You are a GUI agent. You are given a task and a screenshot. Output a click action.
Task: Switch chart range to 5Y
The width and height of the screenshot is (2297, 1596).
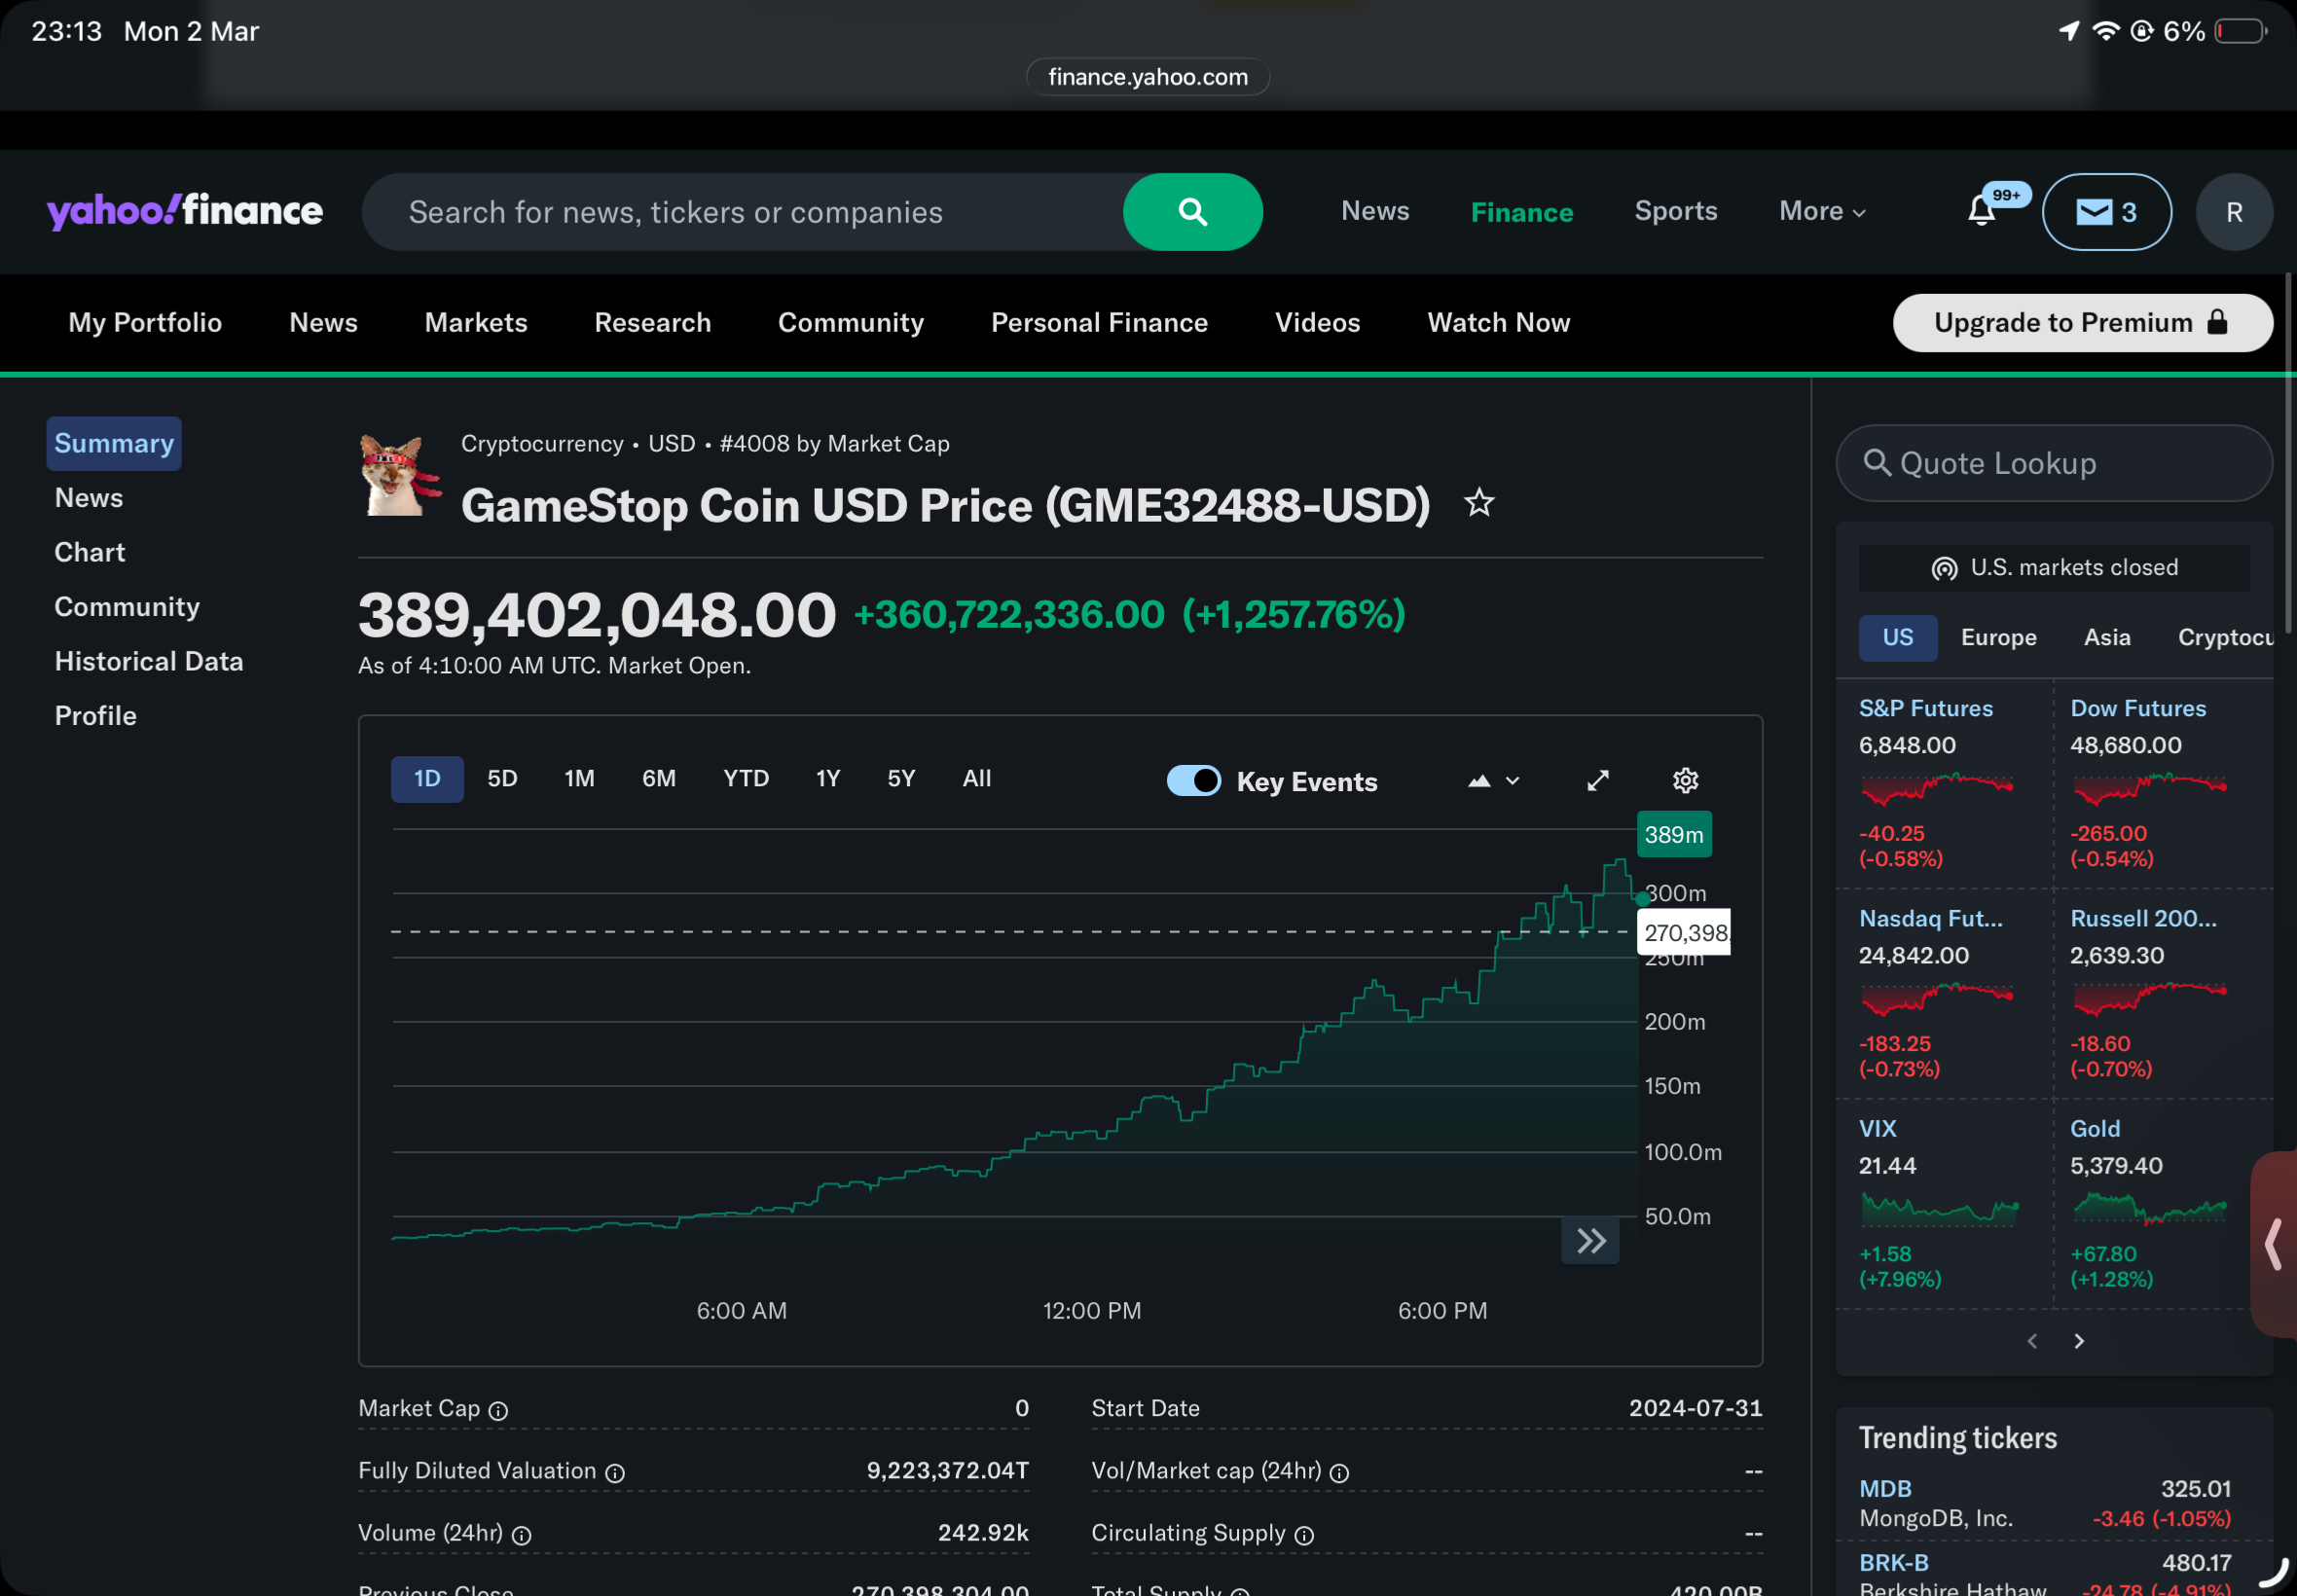(x=900, y=779)
